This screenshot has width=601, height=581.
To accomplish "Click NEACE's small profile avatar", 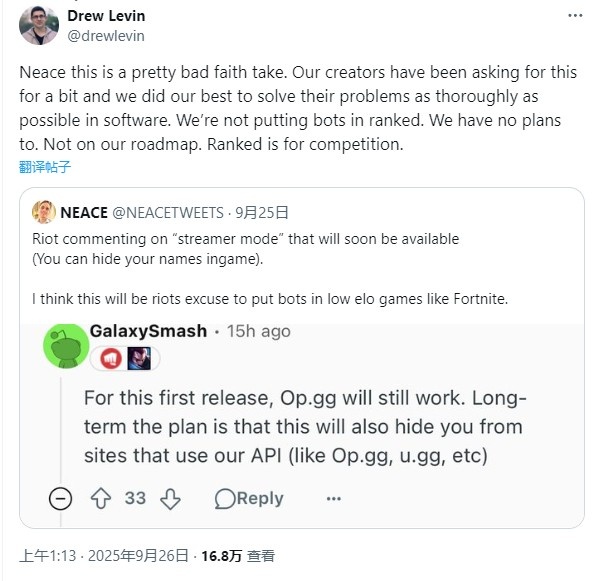I will tap(44, 212).
